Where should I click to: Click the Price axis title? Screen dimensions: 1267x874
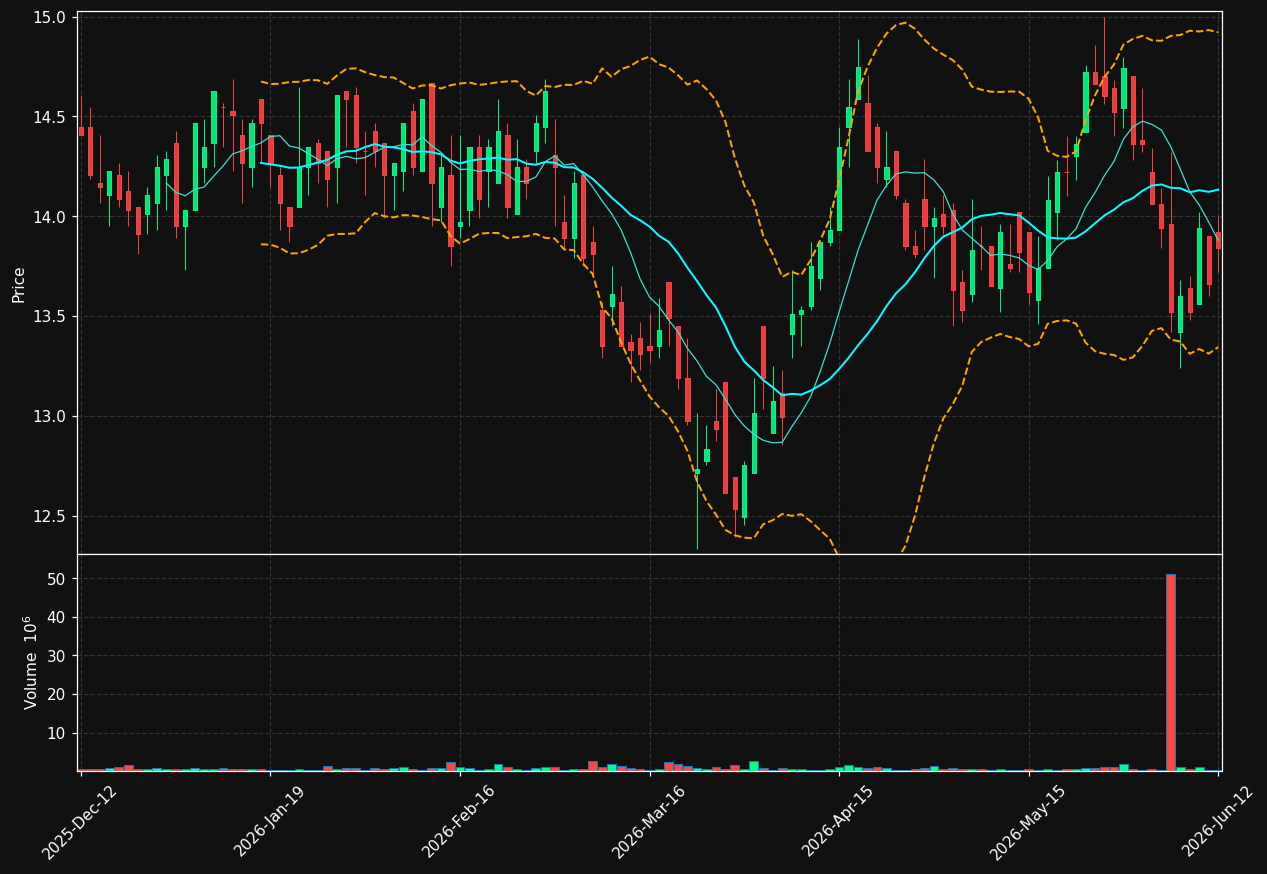tap(19, 284)
